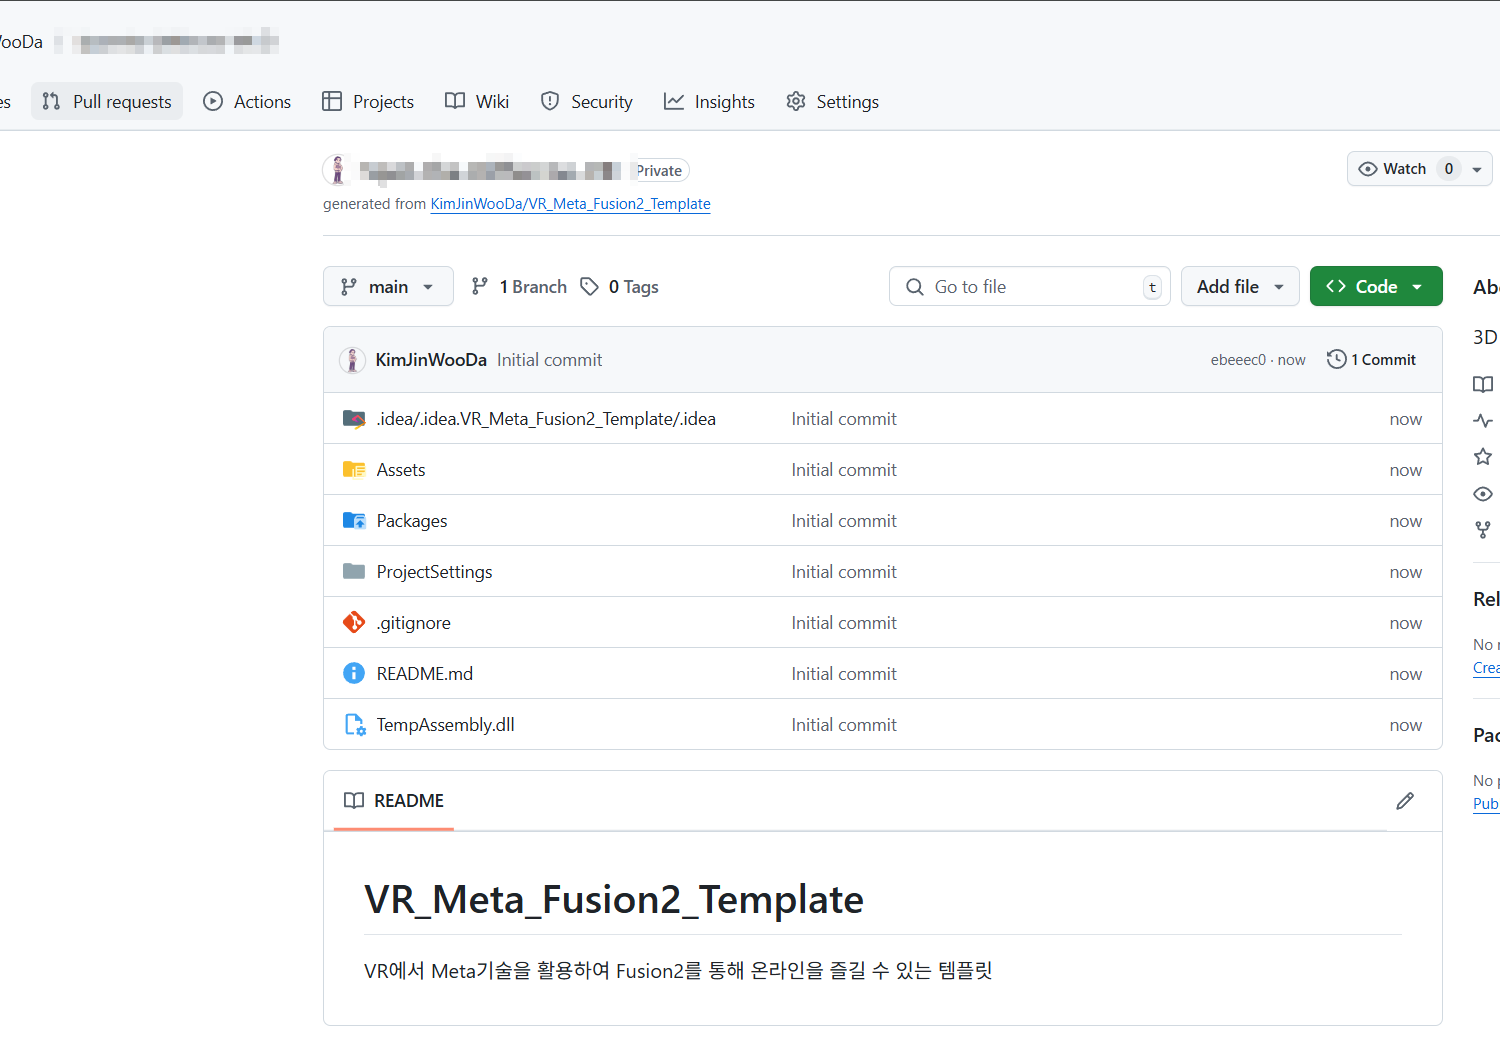Open the Wiki tab
The width and height of the screenshot is (1500, 1041).
coord(477,101)
